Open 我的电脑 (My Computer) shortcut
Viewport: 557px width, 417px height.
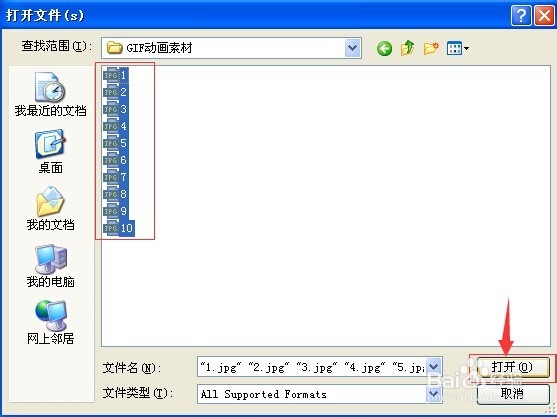click(x=50, y=266)
